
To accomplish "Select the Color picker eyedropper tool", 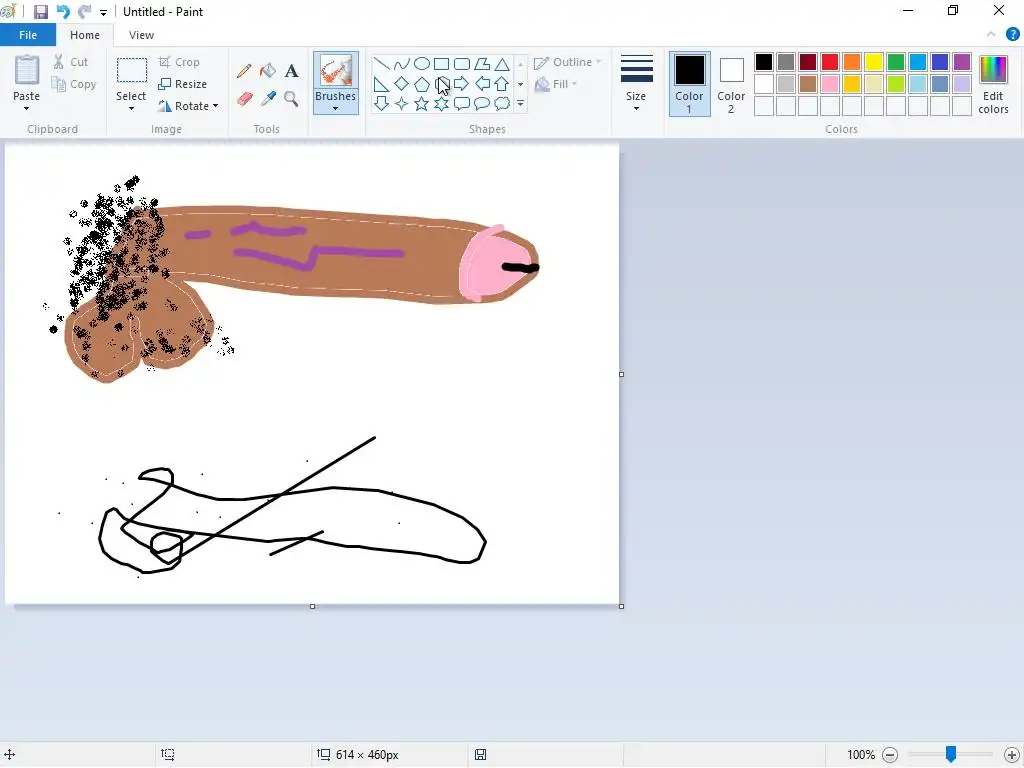I will point(268,99).
